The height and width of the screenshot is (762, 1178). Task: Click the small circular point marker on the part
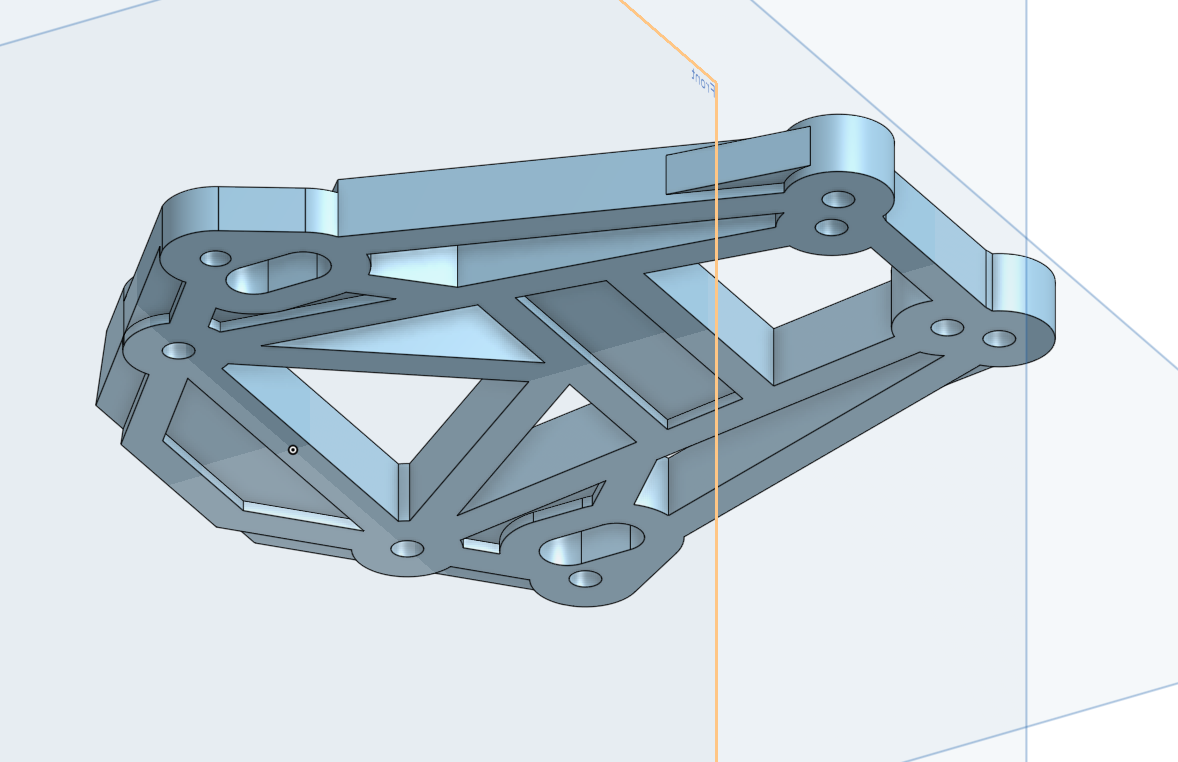293,449
